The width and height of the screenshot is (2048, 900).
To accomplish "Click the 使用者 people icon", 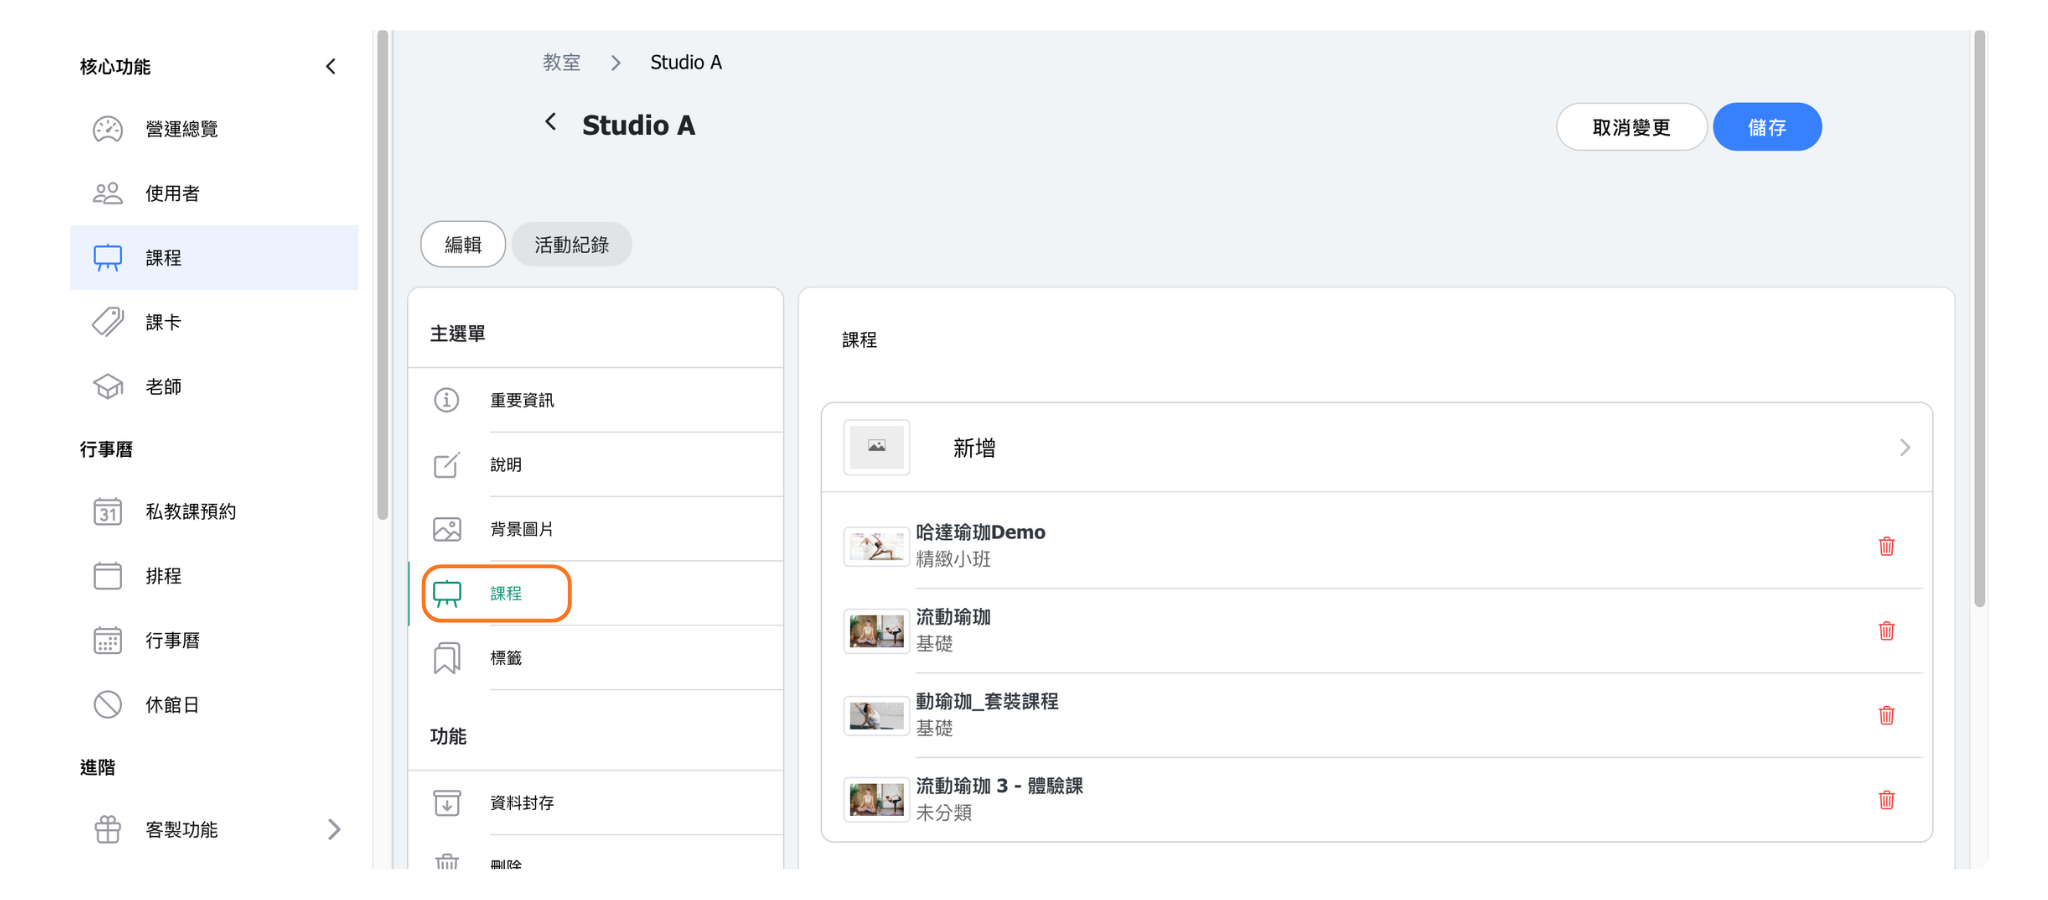I will [108, 193].
